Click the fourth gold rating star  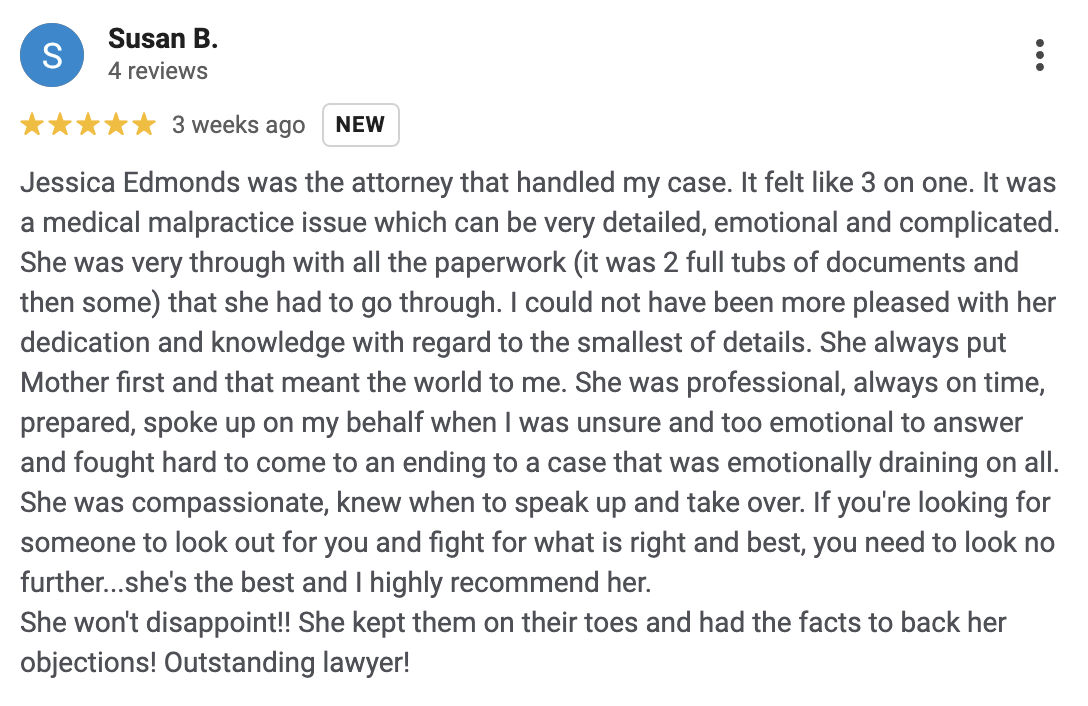pyautogui.click(x=116, y=125)
